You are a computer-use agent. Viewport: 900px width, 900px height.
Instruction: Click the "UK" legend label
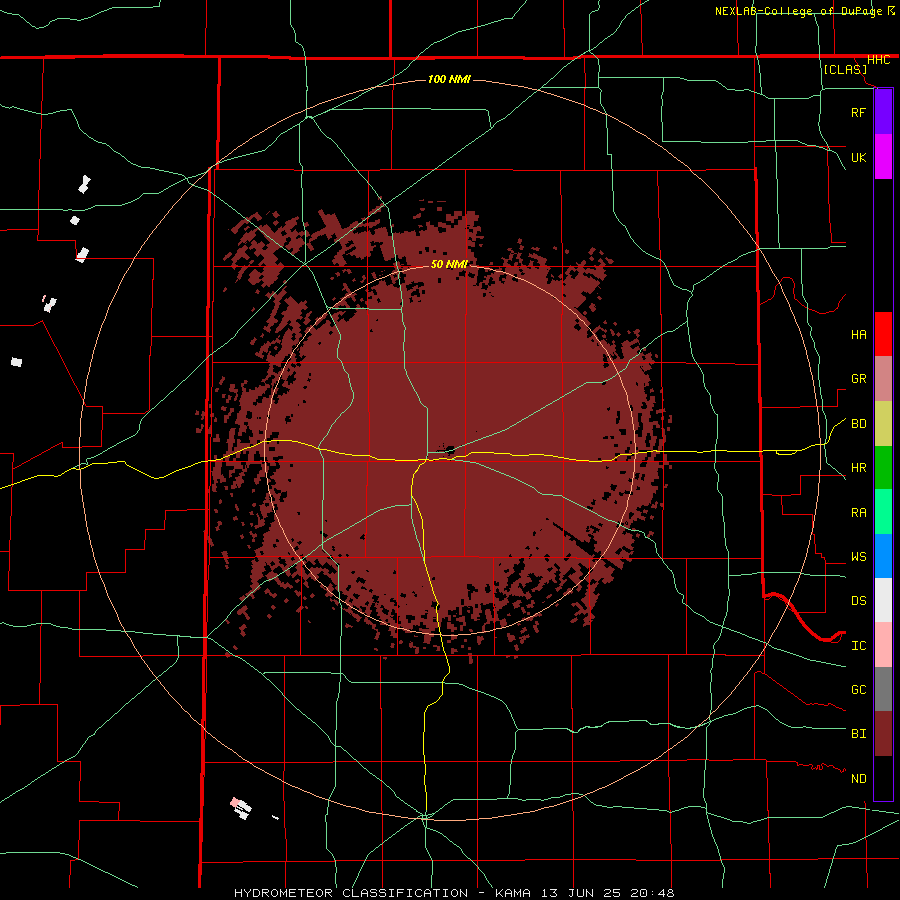(x=858, y=157)
